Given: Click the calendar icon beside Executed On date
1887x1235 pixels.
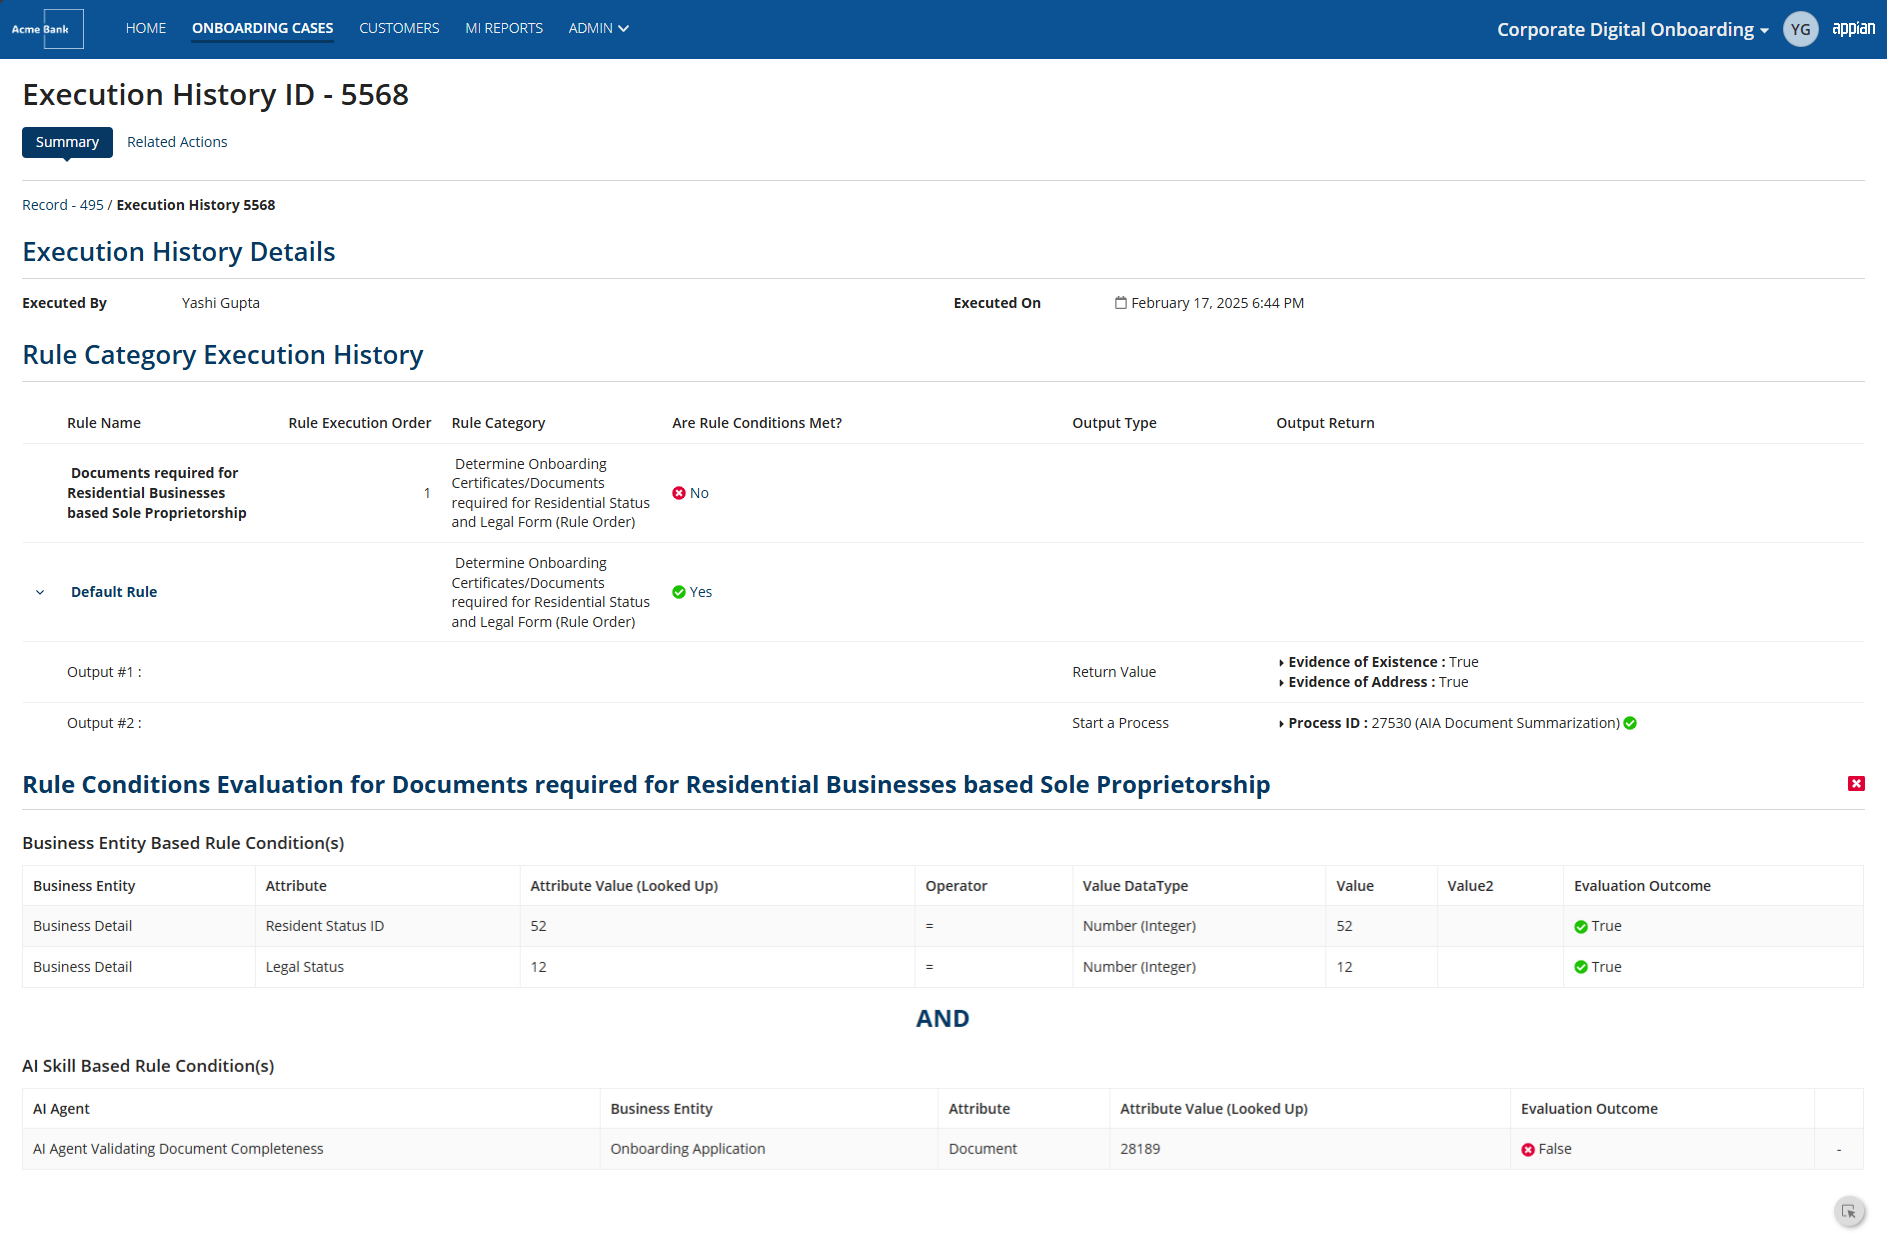Looking at the screenshot, I should pos(1121,303).
